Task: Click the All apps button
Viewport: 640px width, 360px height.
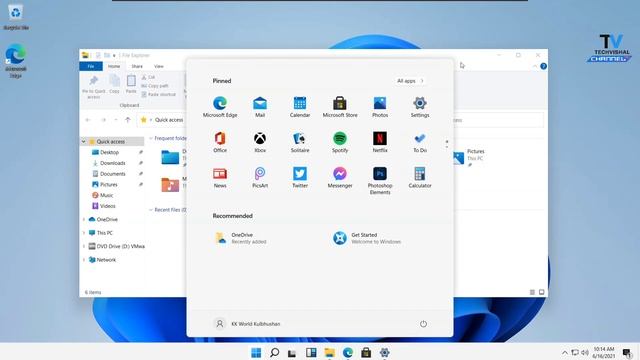Action: [x=410, y=81]
